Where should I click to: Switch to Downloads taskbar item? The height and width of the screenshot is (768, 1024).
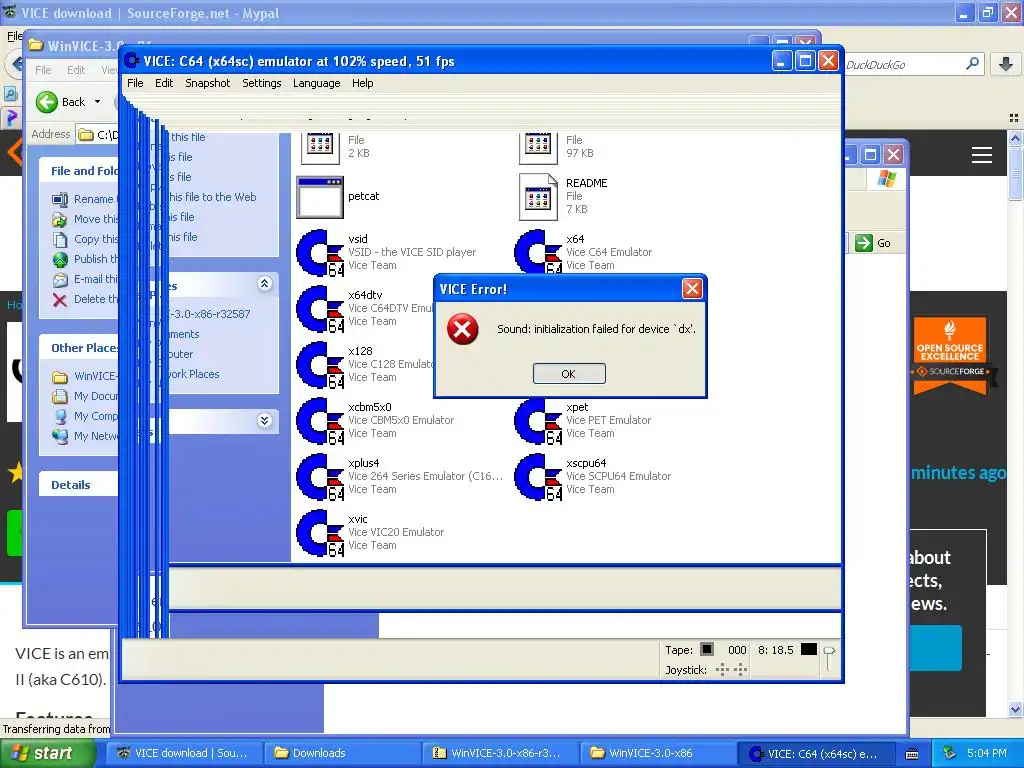pos(342,753)
